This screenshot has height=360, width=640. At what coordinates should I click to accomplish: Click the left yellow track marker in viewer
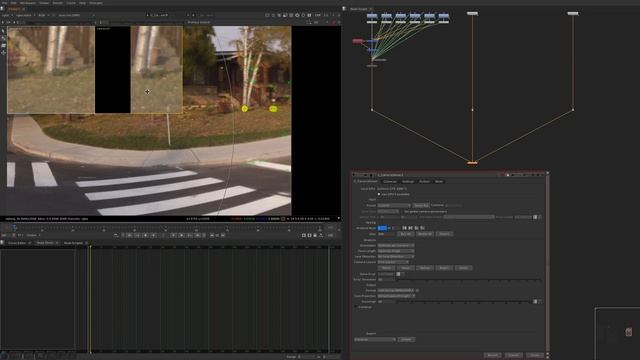pyautogui.click(x=244, y=109)
